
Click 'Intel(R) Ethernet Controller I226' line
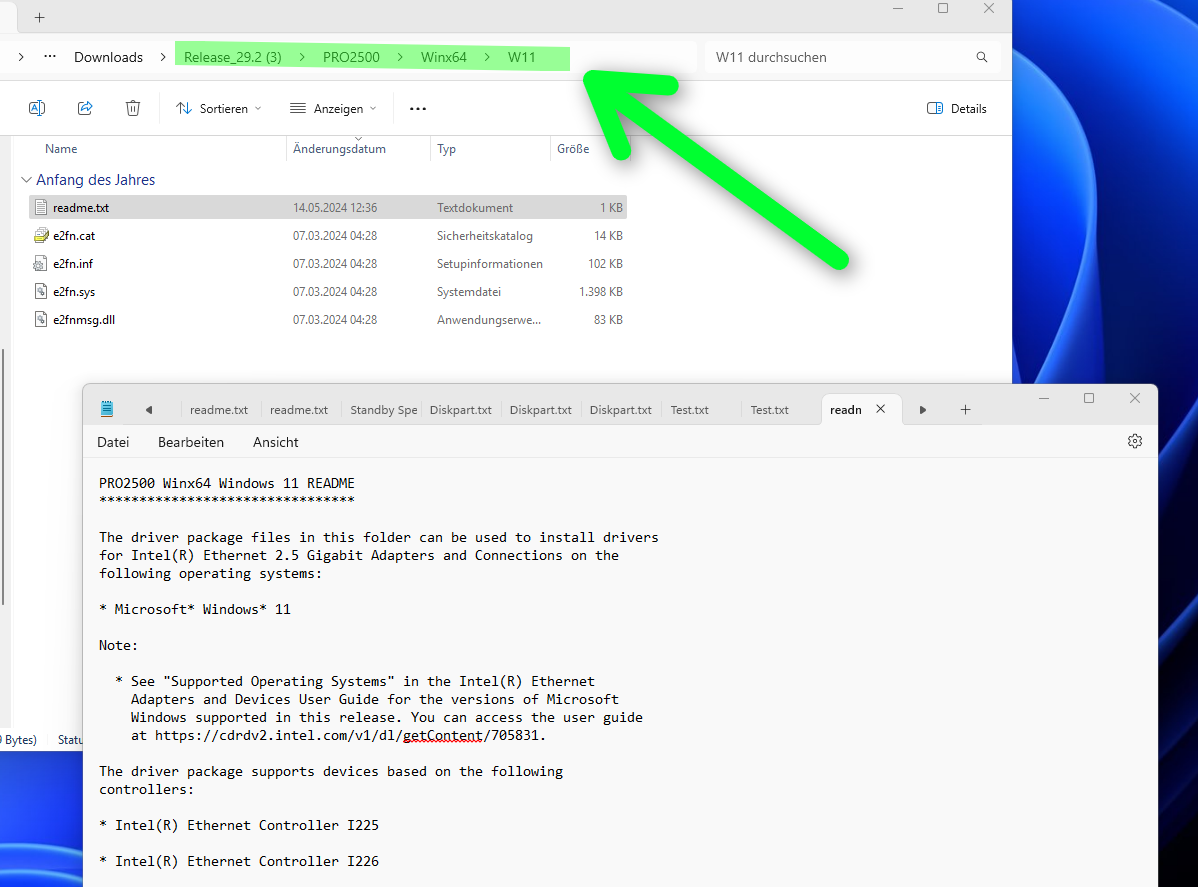pyautogui.click(x=247, y=862)
